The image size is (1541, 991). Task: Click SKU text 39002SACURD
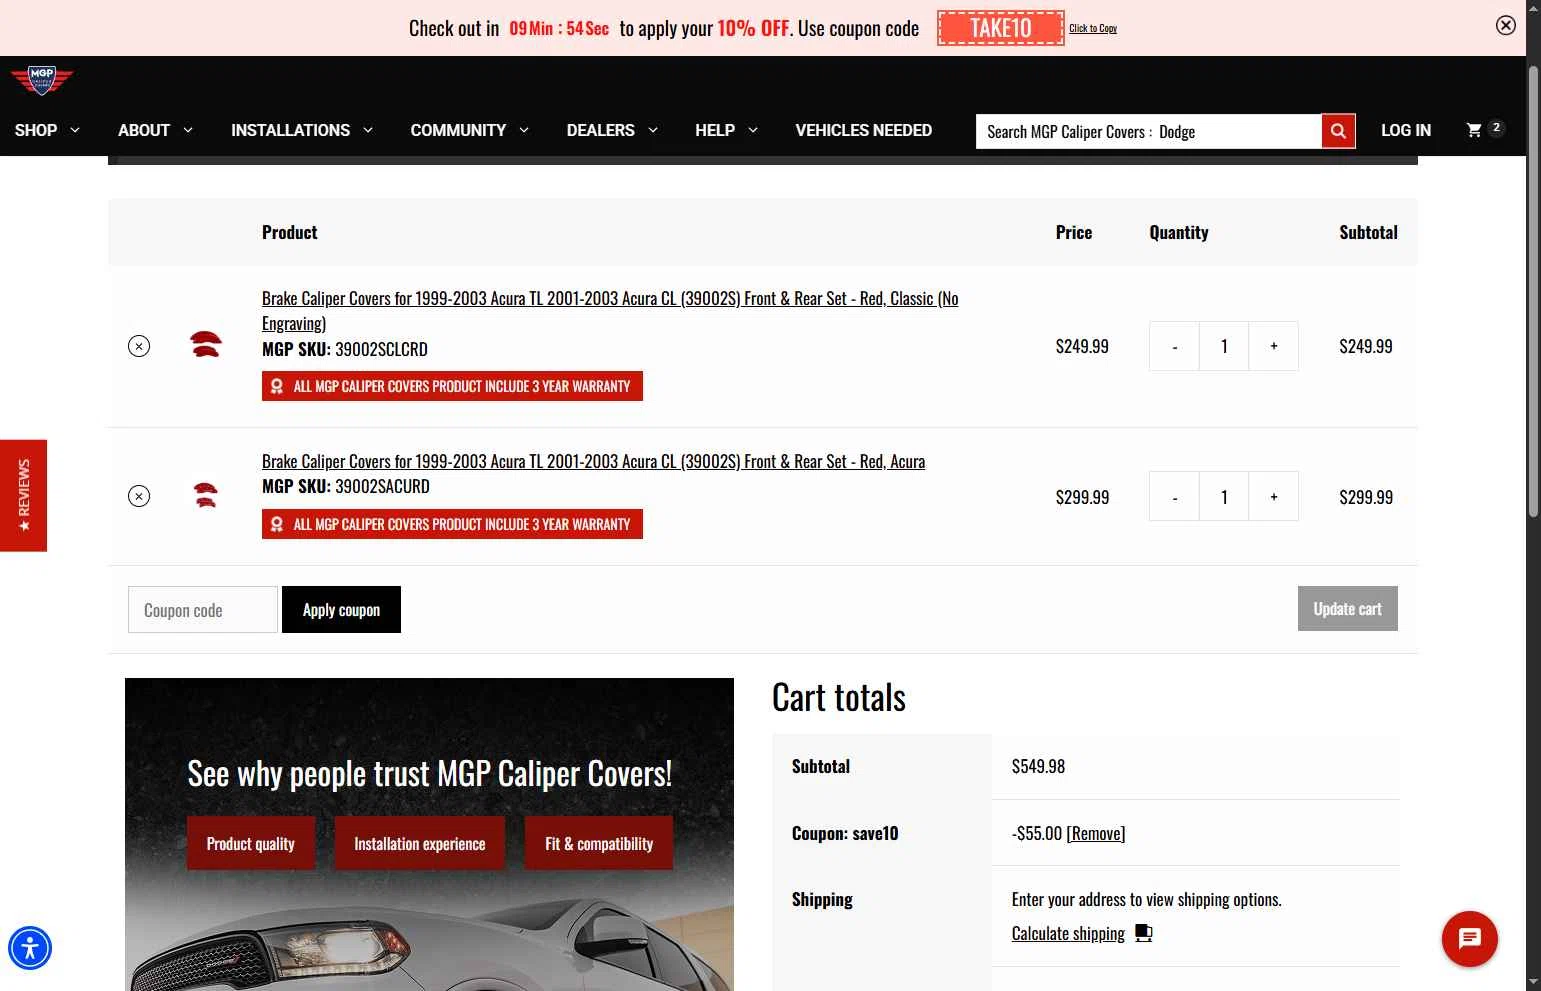pyautogui.click(x=382, y=486)
